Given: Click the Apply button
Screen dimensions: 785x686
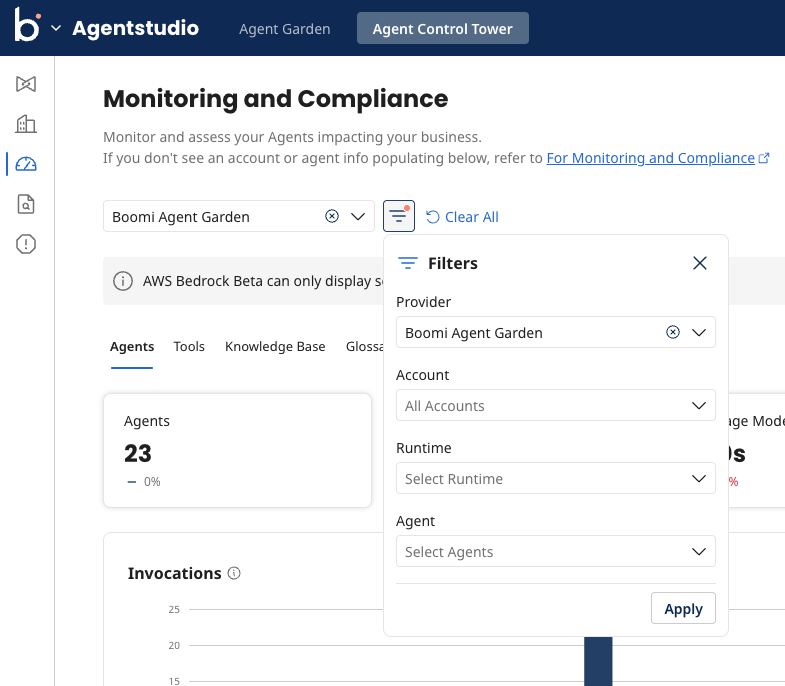Looking at the screenshot, I should [x=683, y=608].
